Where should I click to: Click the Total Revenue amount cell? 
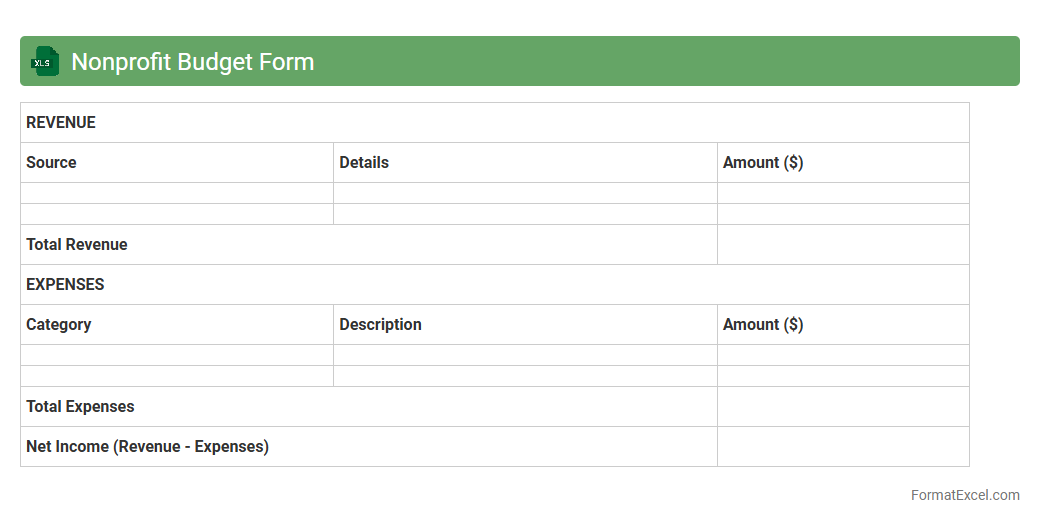[842, 245]
